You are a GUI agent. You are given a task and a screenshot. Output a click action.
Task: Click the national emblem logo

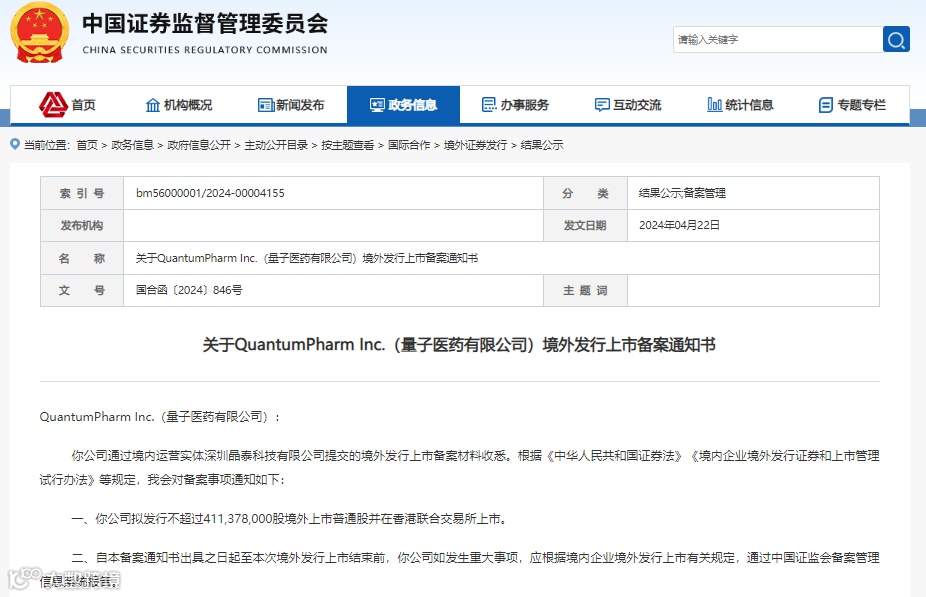point(39,32)
